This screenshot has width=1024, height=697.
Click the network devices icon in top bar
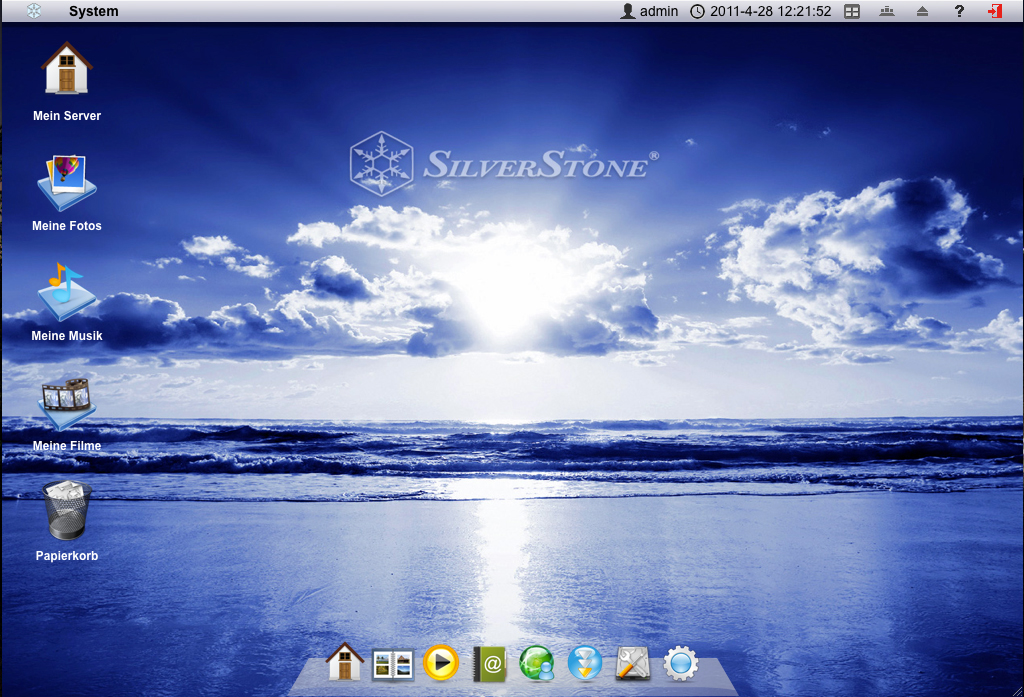[887, 11]
